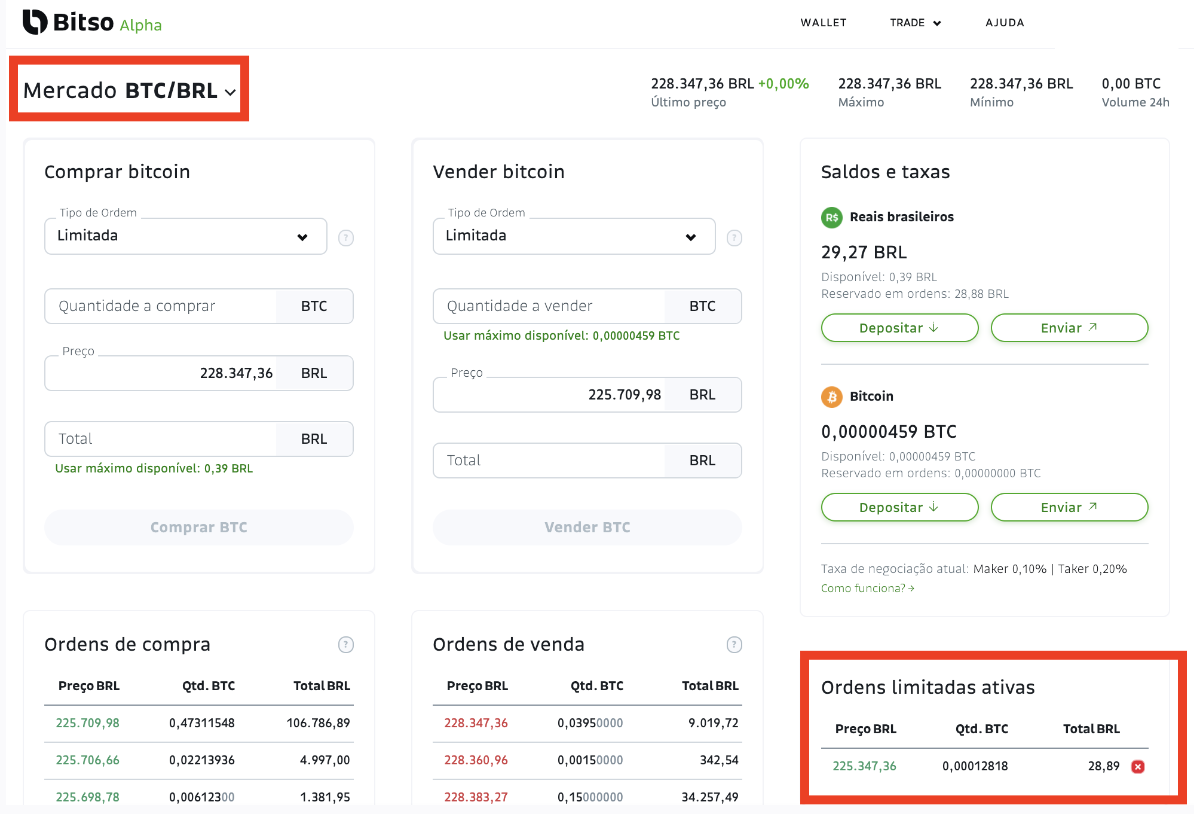Open help tooltip beside buy order type
Image resolution: width=1194 pixels, height=814 pixels.
[346, 238]
